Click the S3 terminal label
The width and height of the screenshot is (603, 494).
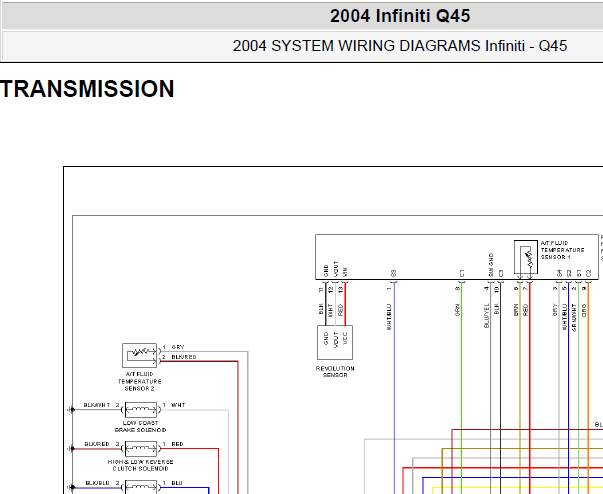click(393, 273)
